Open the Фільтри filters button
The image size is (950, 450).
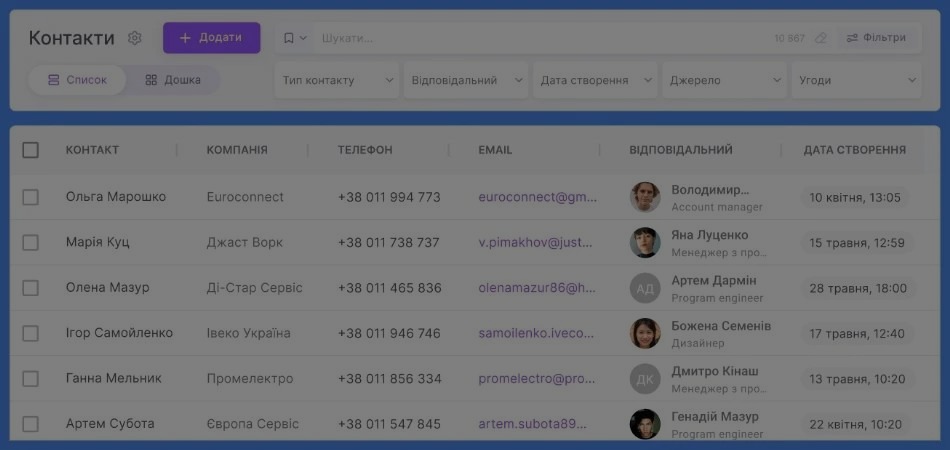[x=877, y=38]
